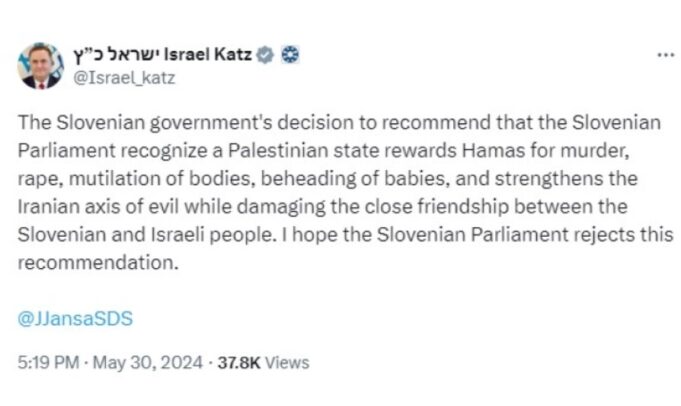Screen dimensions: 681x406
Task: Open the @JJansaSDS mention link
Action: 76,319
